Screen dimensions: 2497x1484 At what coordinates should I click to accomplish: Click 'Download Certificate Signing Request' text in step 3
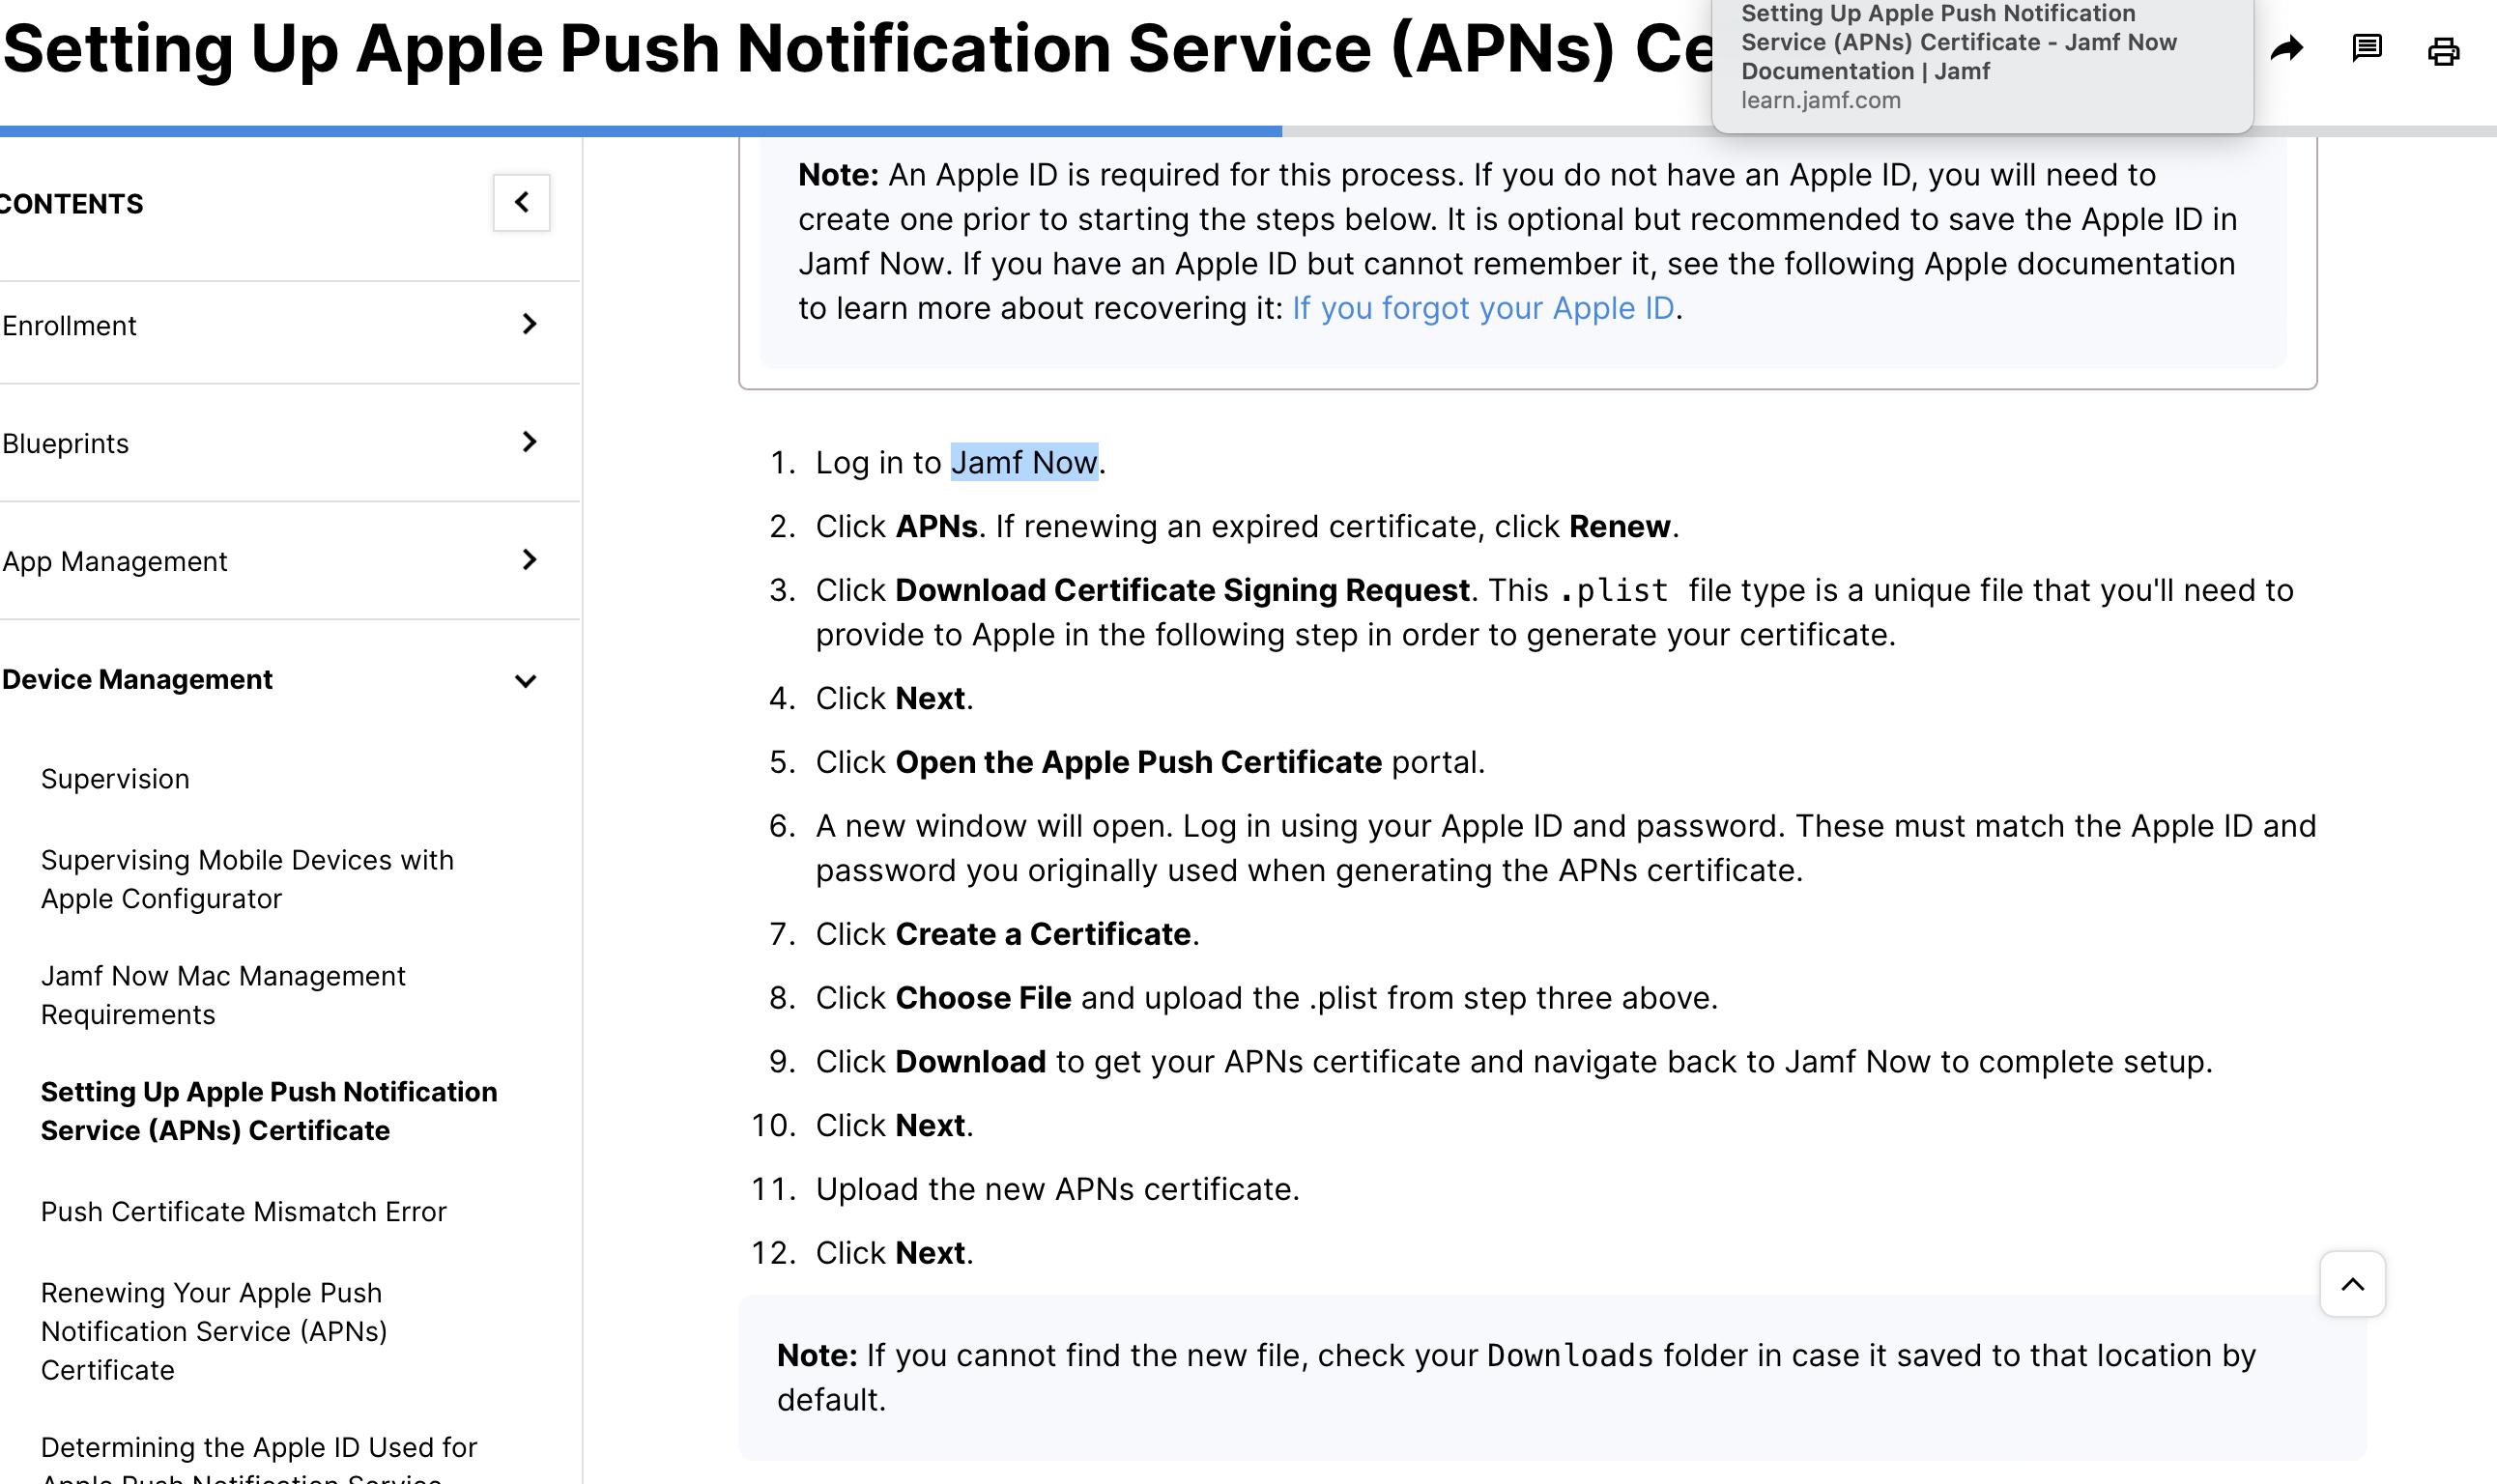[1182, 590]
